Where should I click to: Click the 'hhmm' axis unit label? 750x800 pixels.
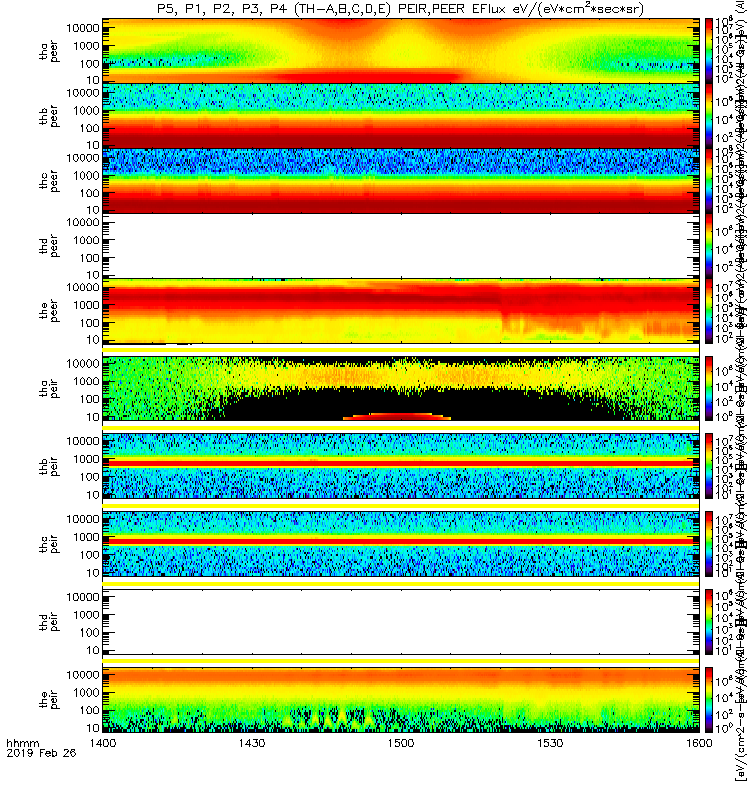22,743
